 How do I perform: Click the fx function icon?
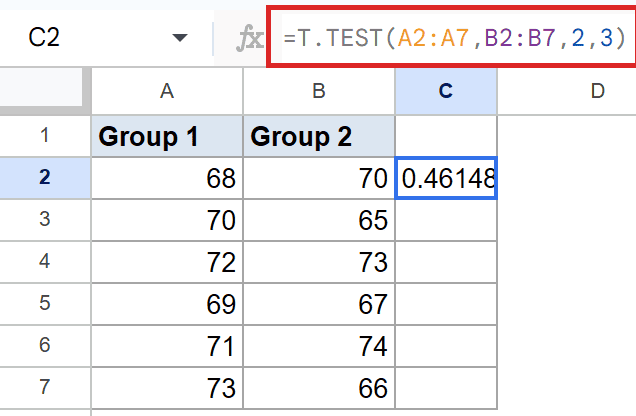point(249,39)
